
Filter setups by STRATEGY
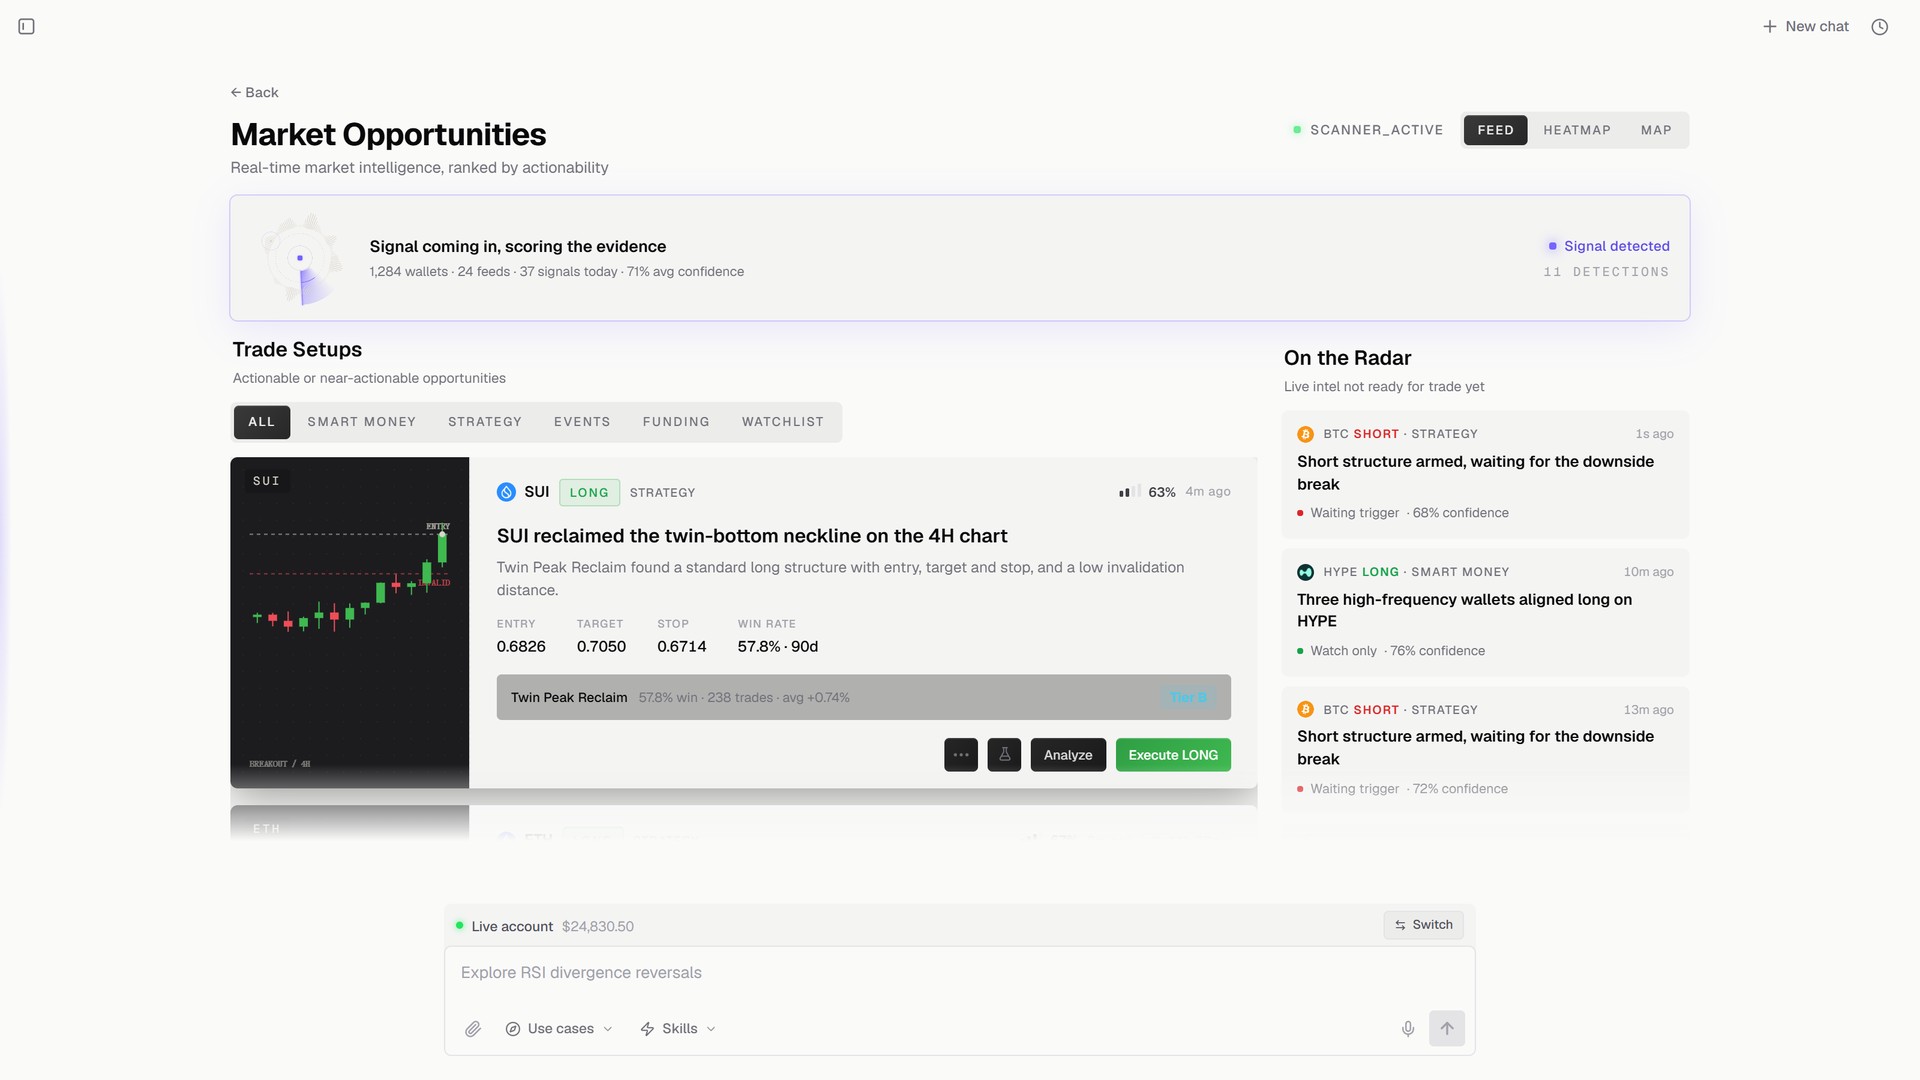tap(485, 422)
